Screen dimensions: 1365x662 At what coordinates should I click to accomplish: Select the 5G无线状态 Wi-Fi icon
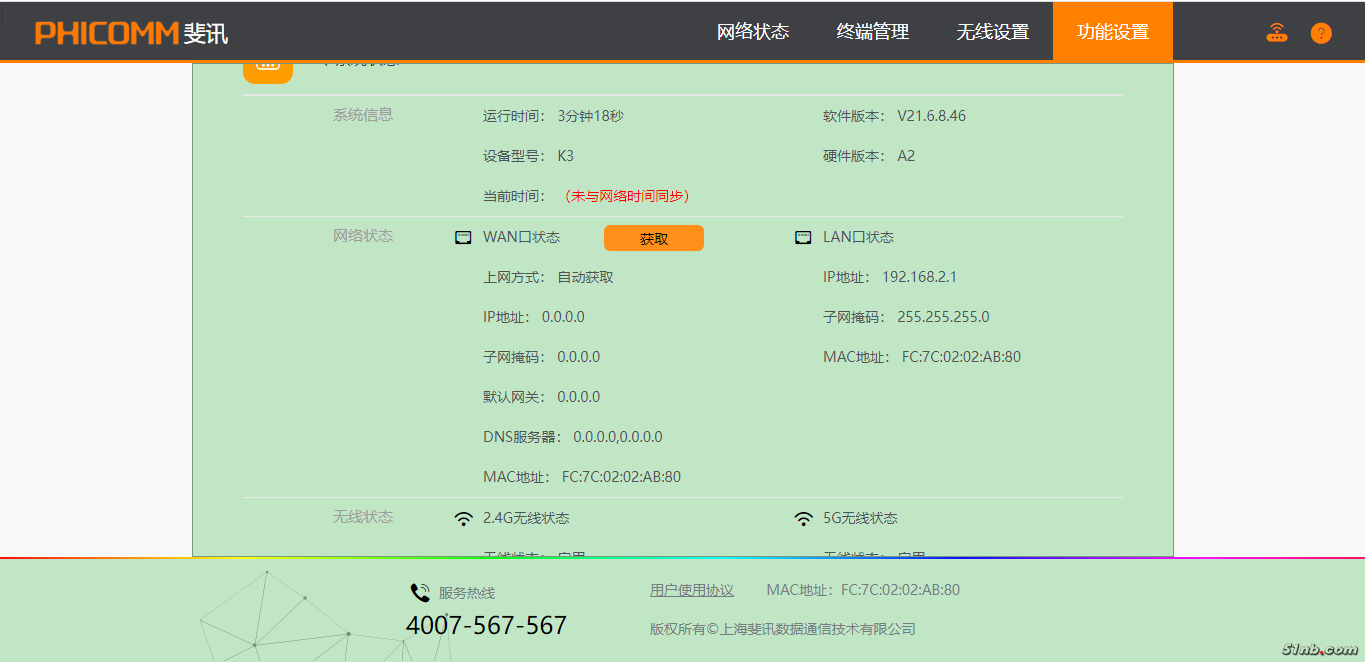click(803, 518)
